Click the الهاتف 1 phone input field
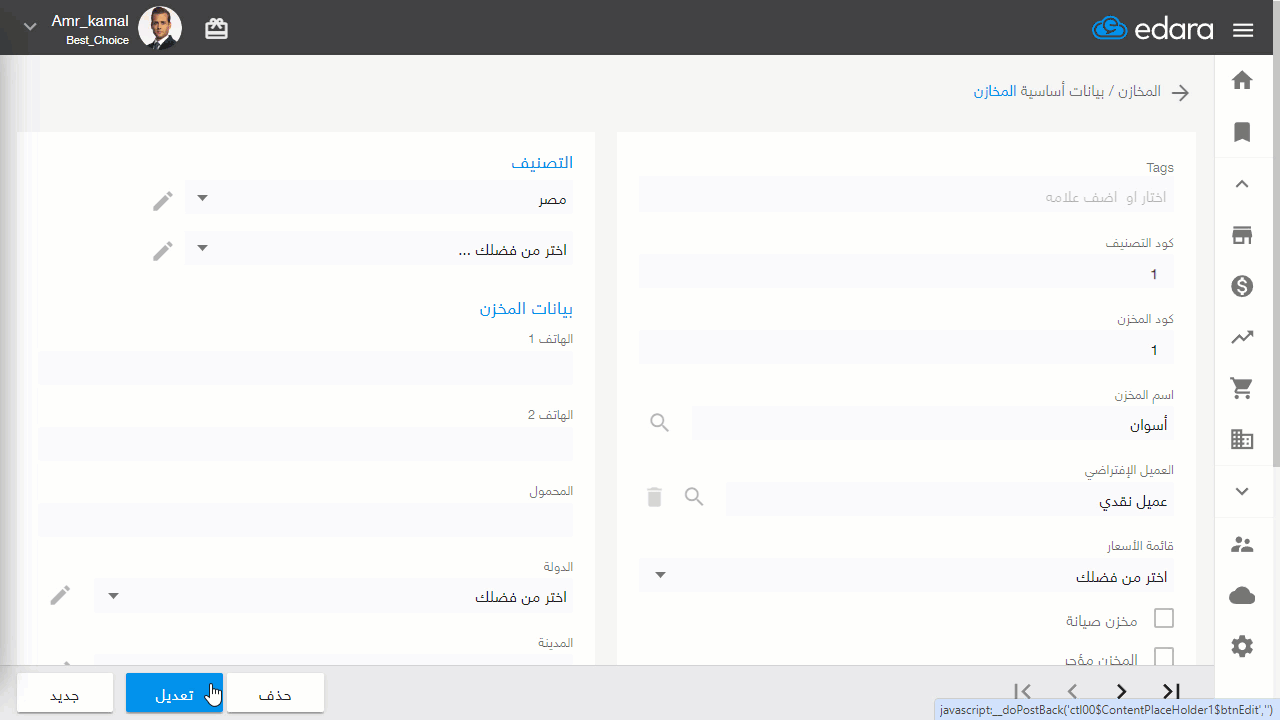The image size is (1280, 720). click(x=305, y=368)
